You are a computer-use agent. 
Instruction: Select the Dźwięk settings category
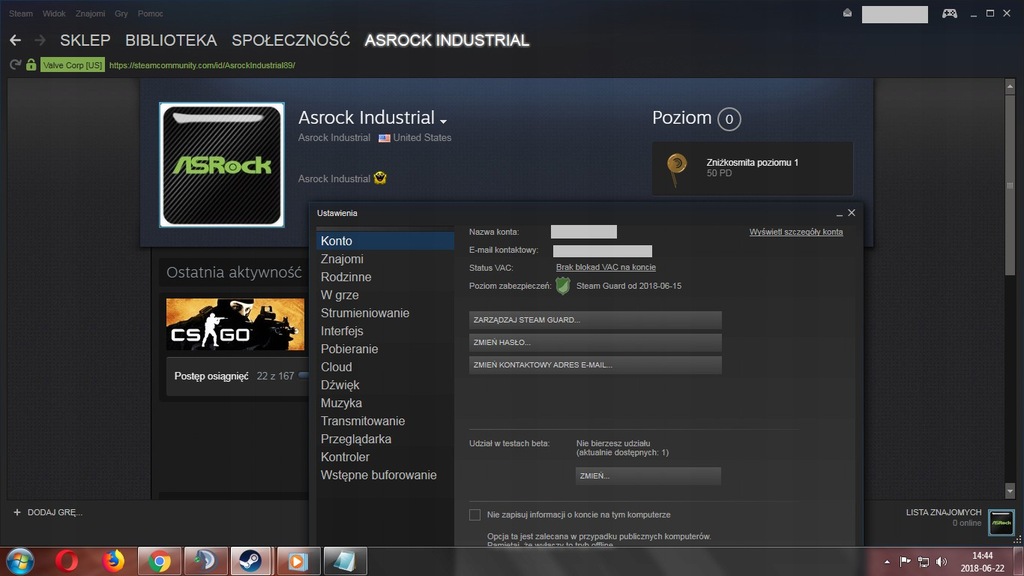tap(385, 385)
